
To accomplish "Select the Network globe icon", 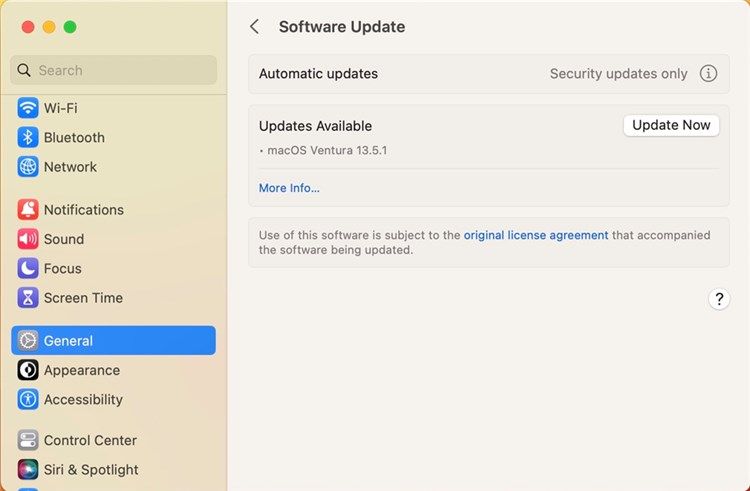I will tap(28, 167).
